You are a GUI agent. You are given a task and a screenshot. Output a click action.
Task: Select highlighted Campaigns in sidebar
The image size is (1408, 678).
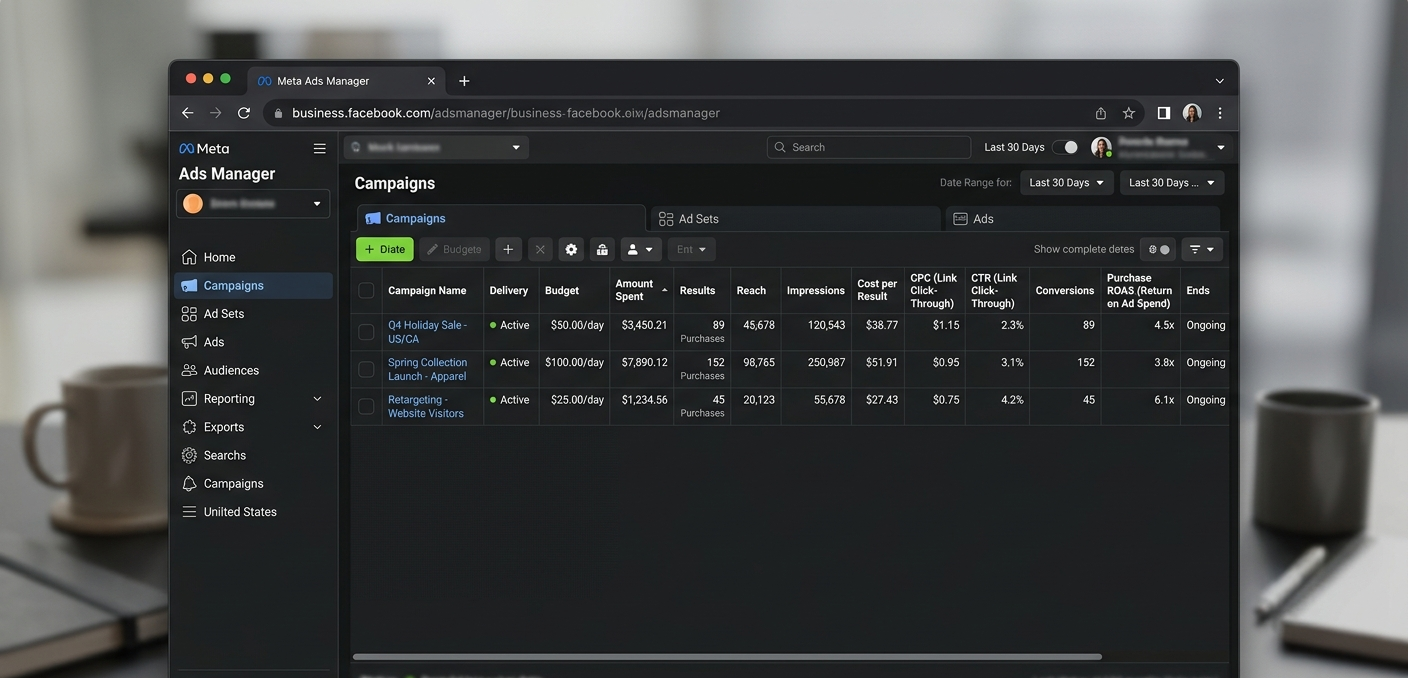253,285
